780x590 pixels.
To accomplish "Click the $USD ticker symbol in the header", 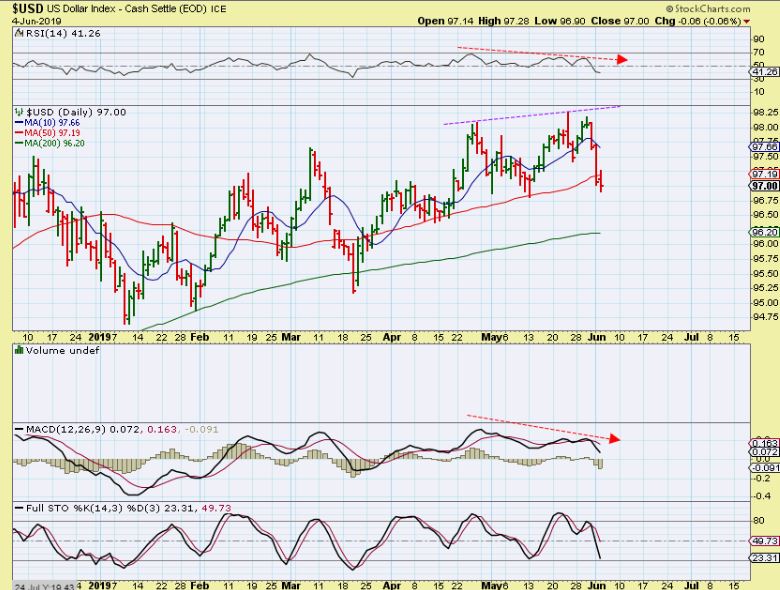I will pyautogui.click(x=29, y=9).
